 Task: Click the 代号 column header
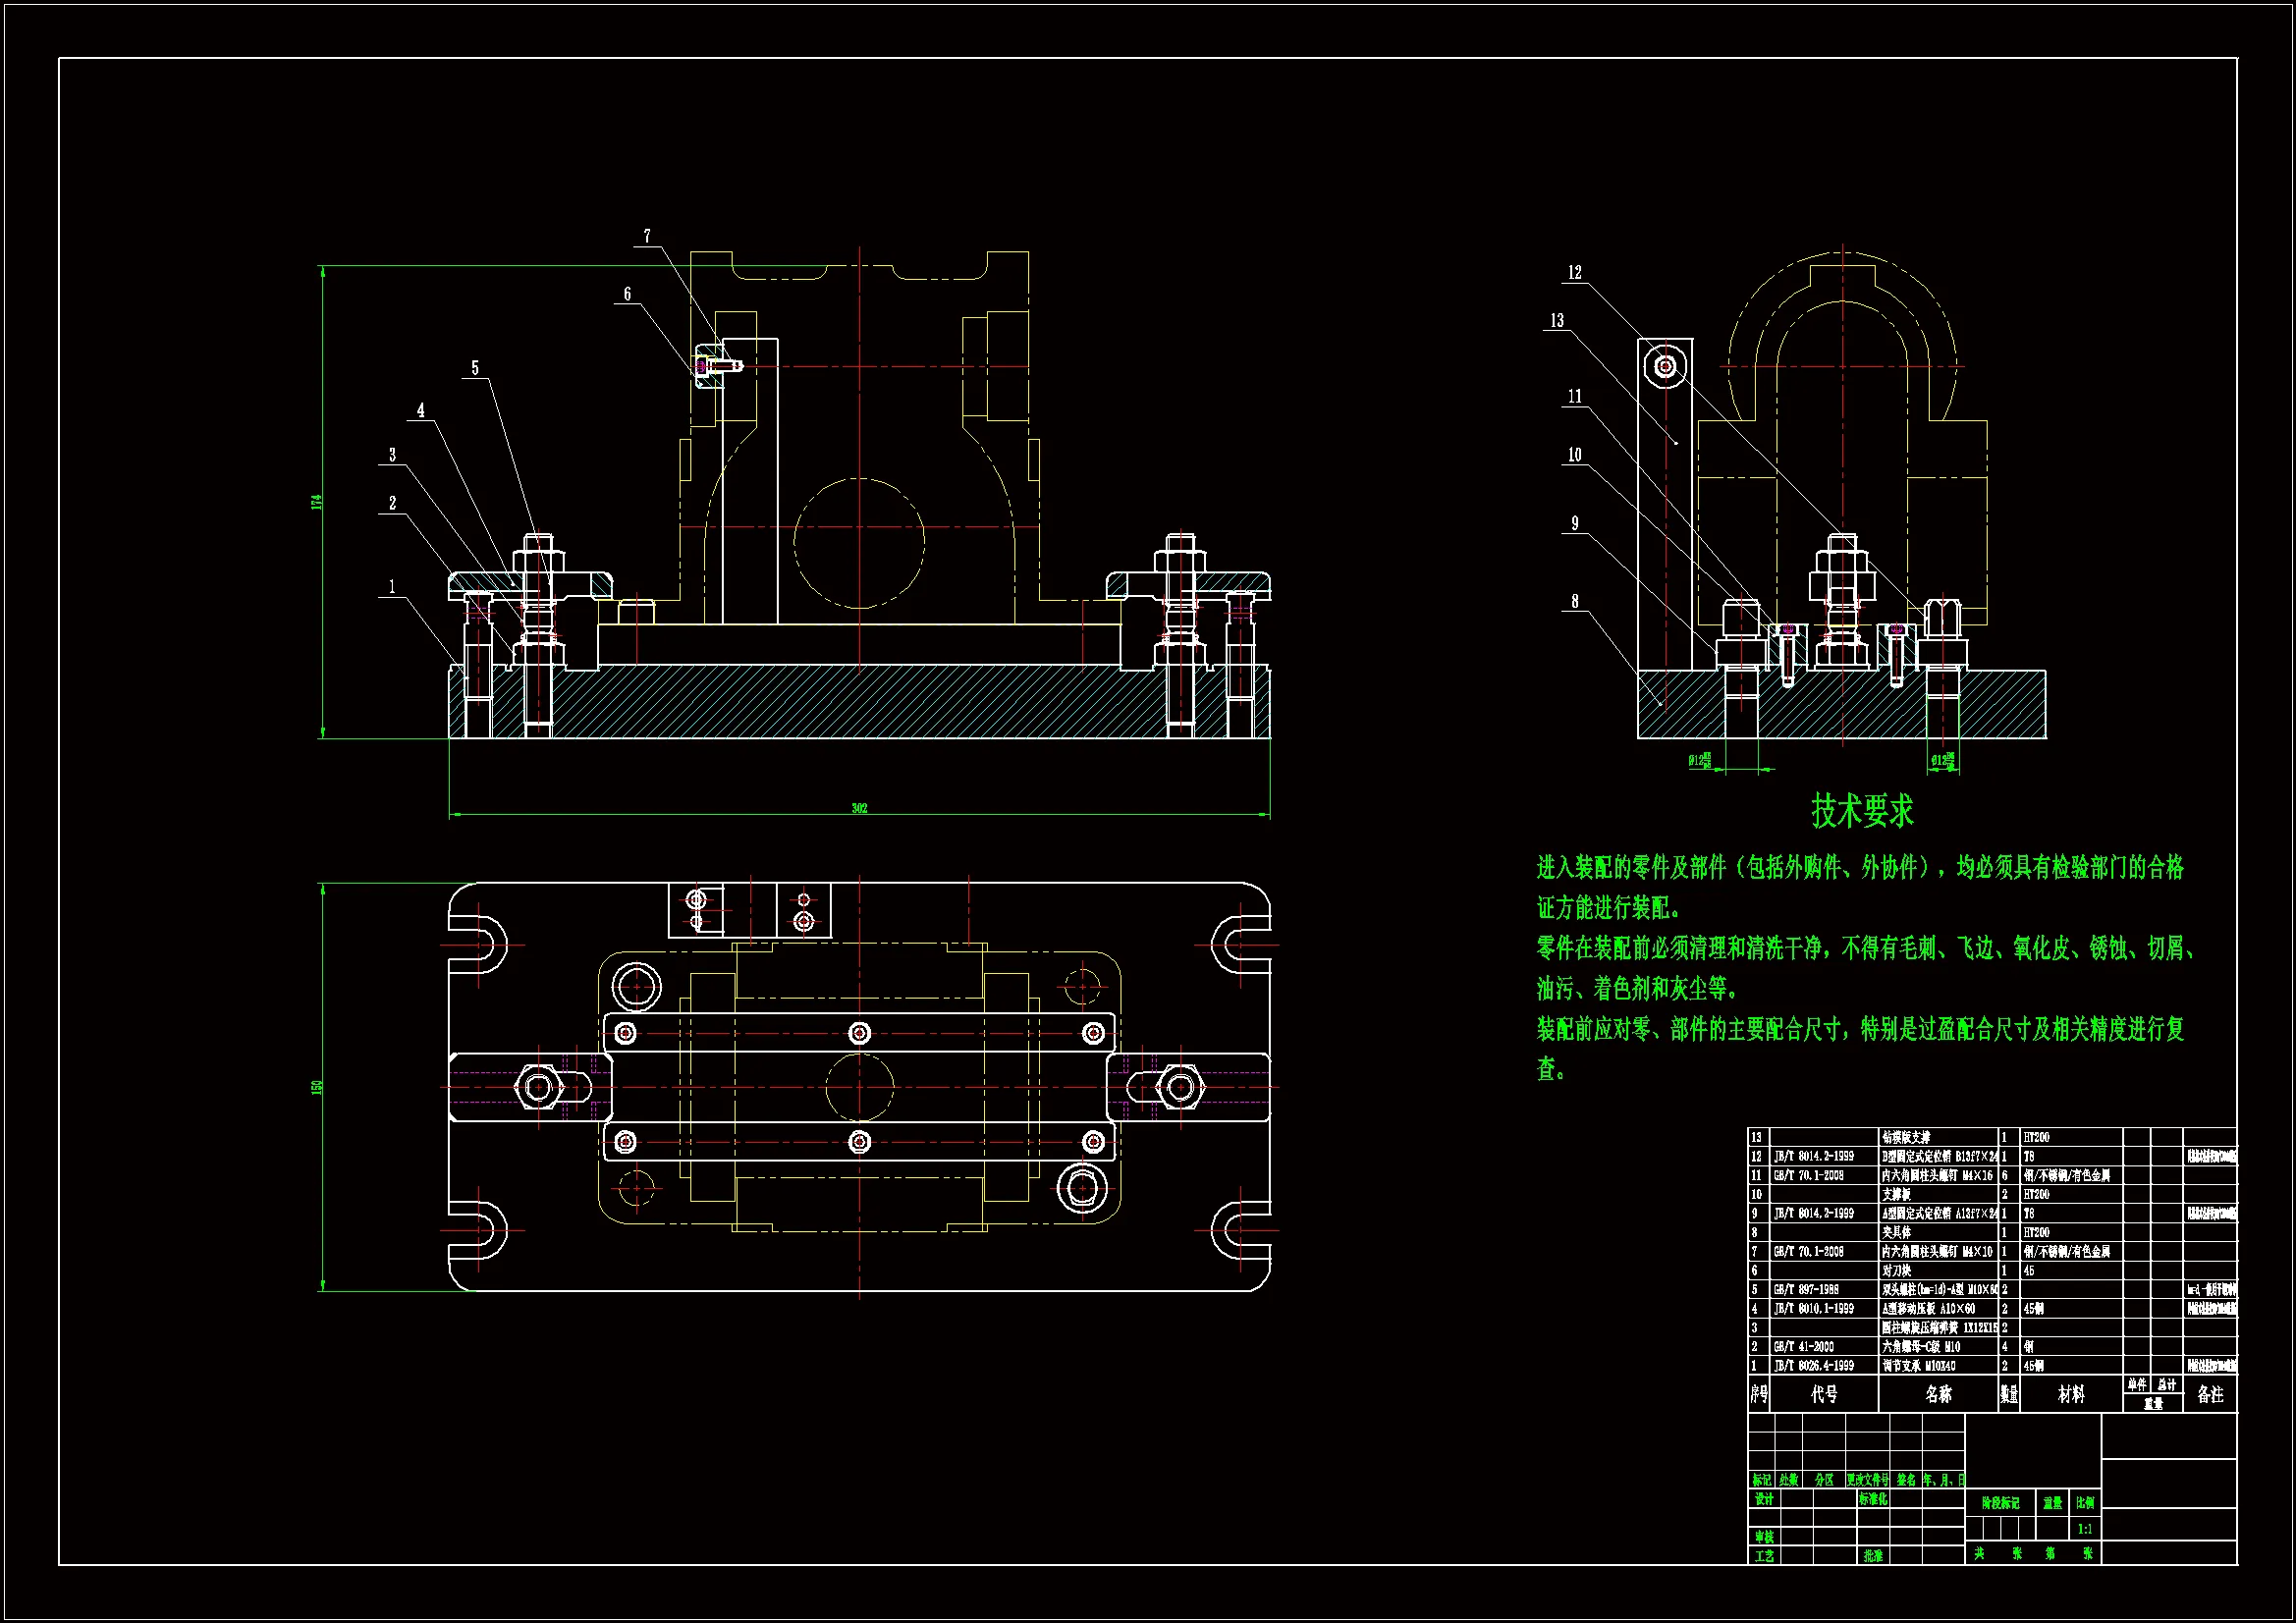click(1824, 1394)
